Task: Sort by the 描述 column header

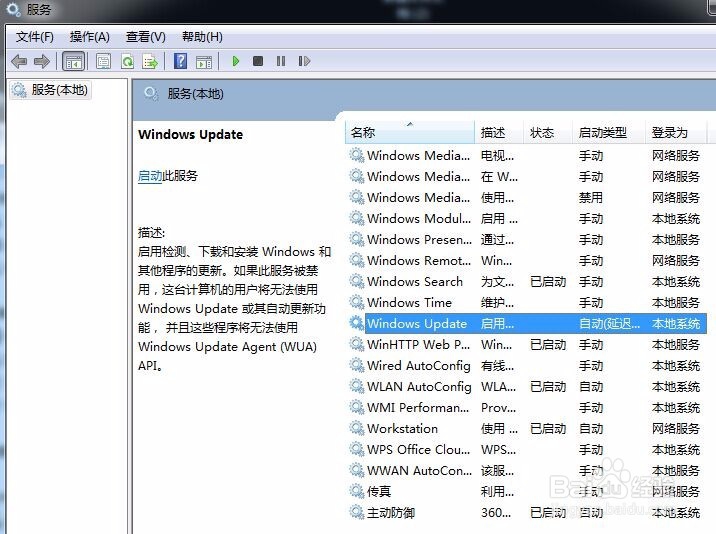Action: (500, 132)
